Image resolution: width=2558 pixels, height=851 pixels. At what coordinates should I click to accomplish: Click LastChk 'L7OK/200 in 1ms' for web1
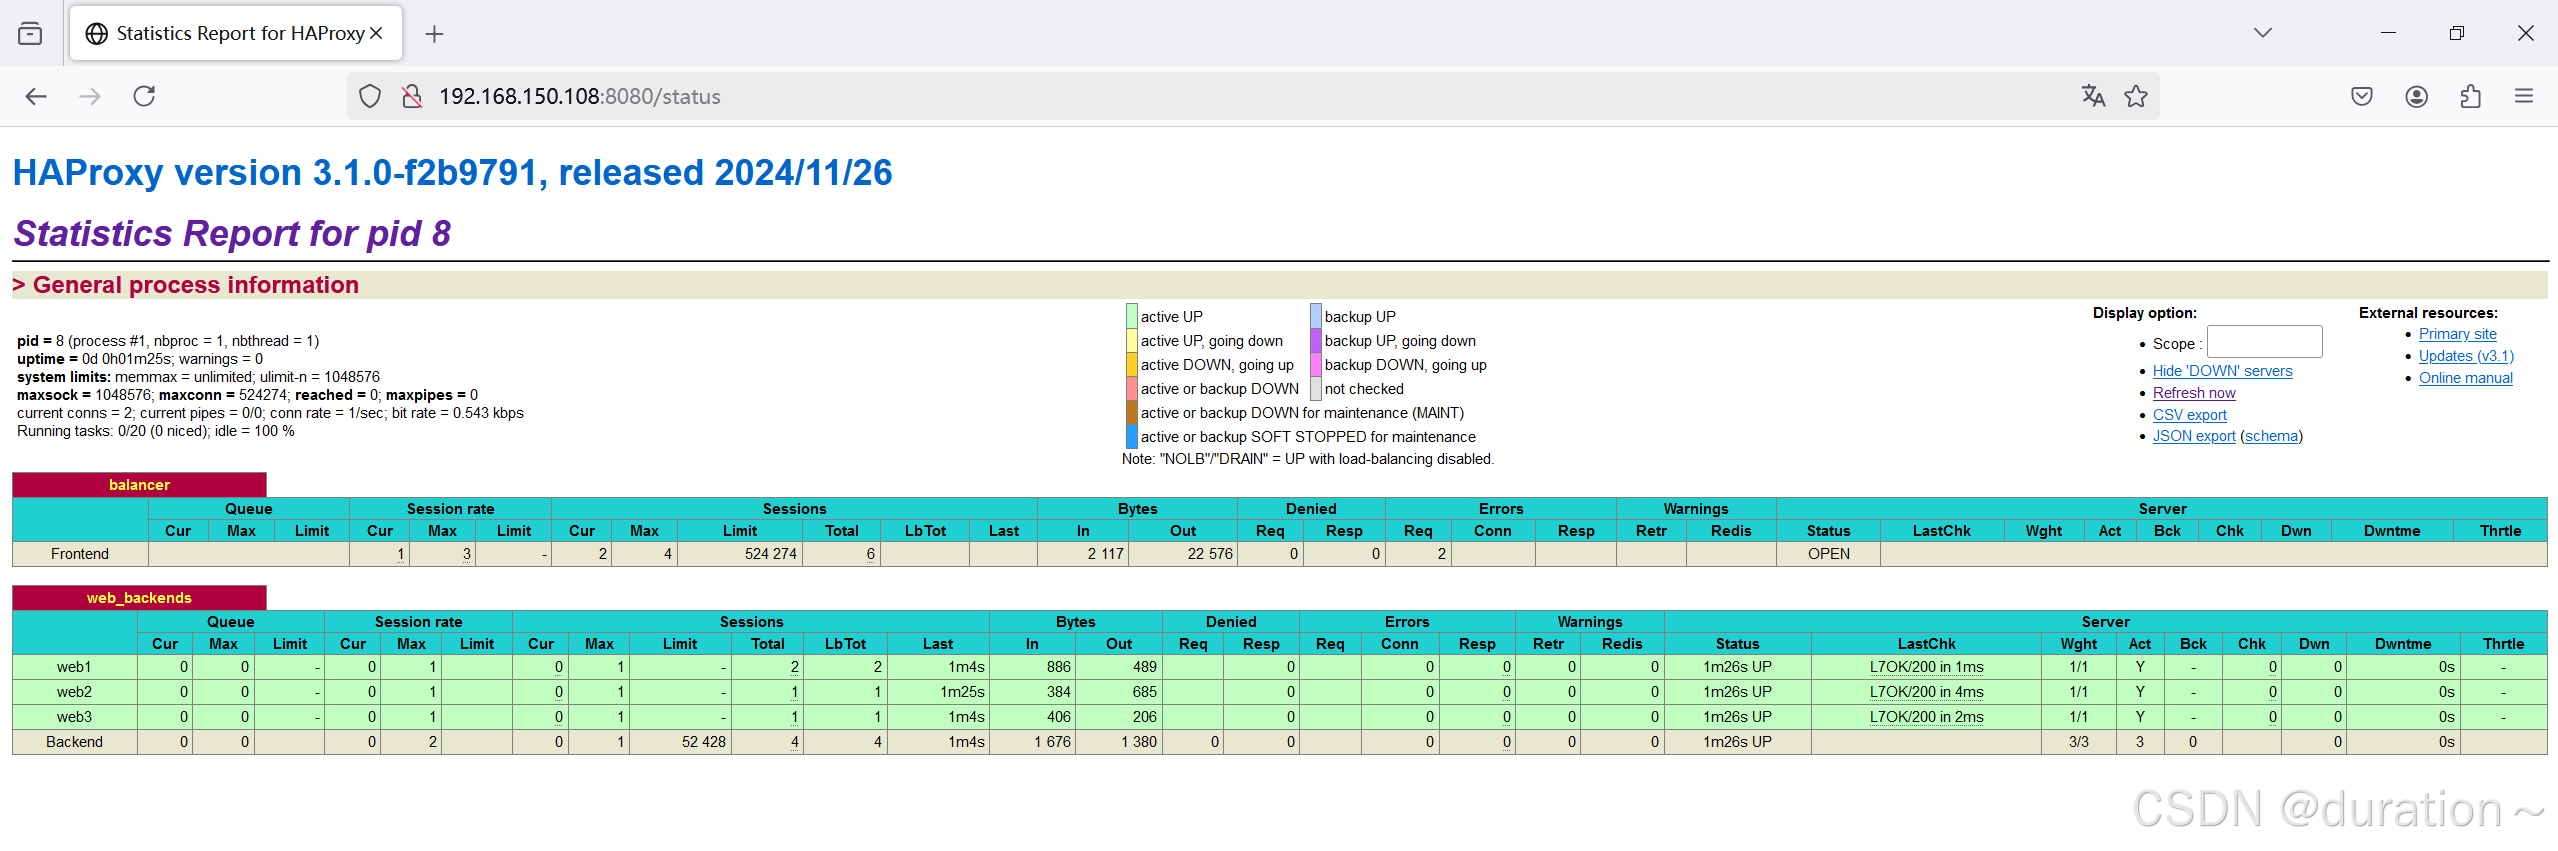pos(1926,667)
